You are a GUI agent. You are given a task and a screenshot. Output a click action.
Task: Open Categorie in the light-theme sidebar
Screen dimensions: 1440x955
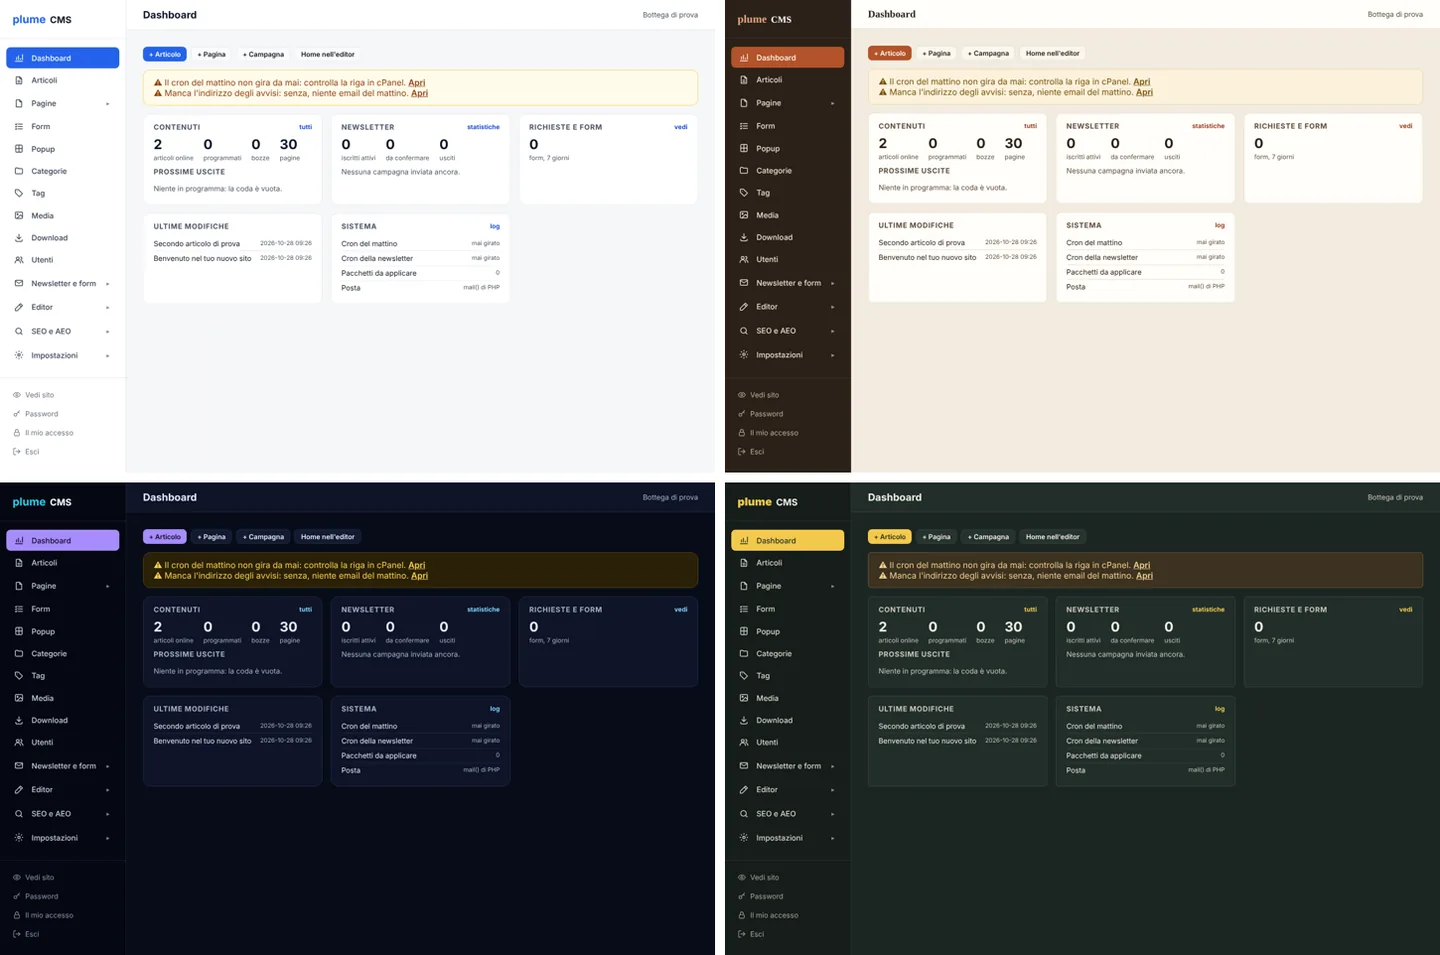pos(63,171)
